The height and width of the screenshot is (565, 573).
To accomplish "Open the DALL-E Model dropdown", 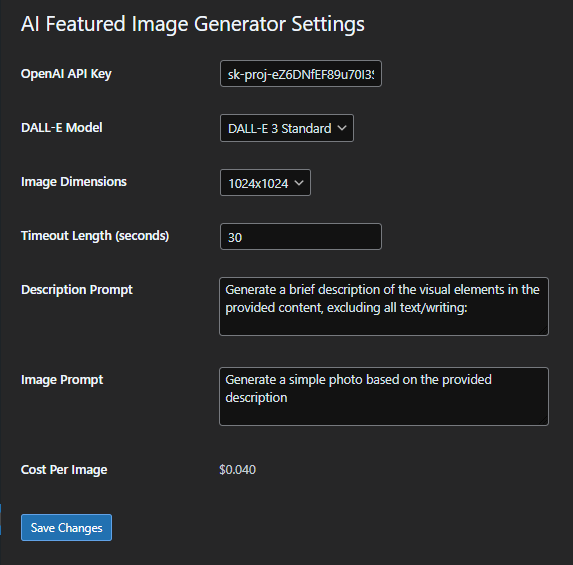I will pos(287,128).
